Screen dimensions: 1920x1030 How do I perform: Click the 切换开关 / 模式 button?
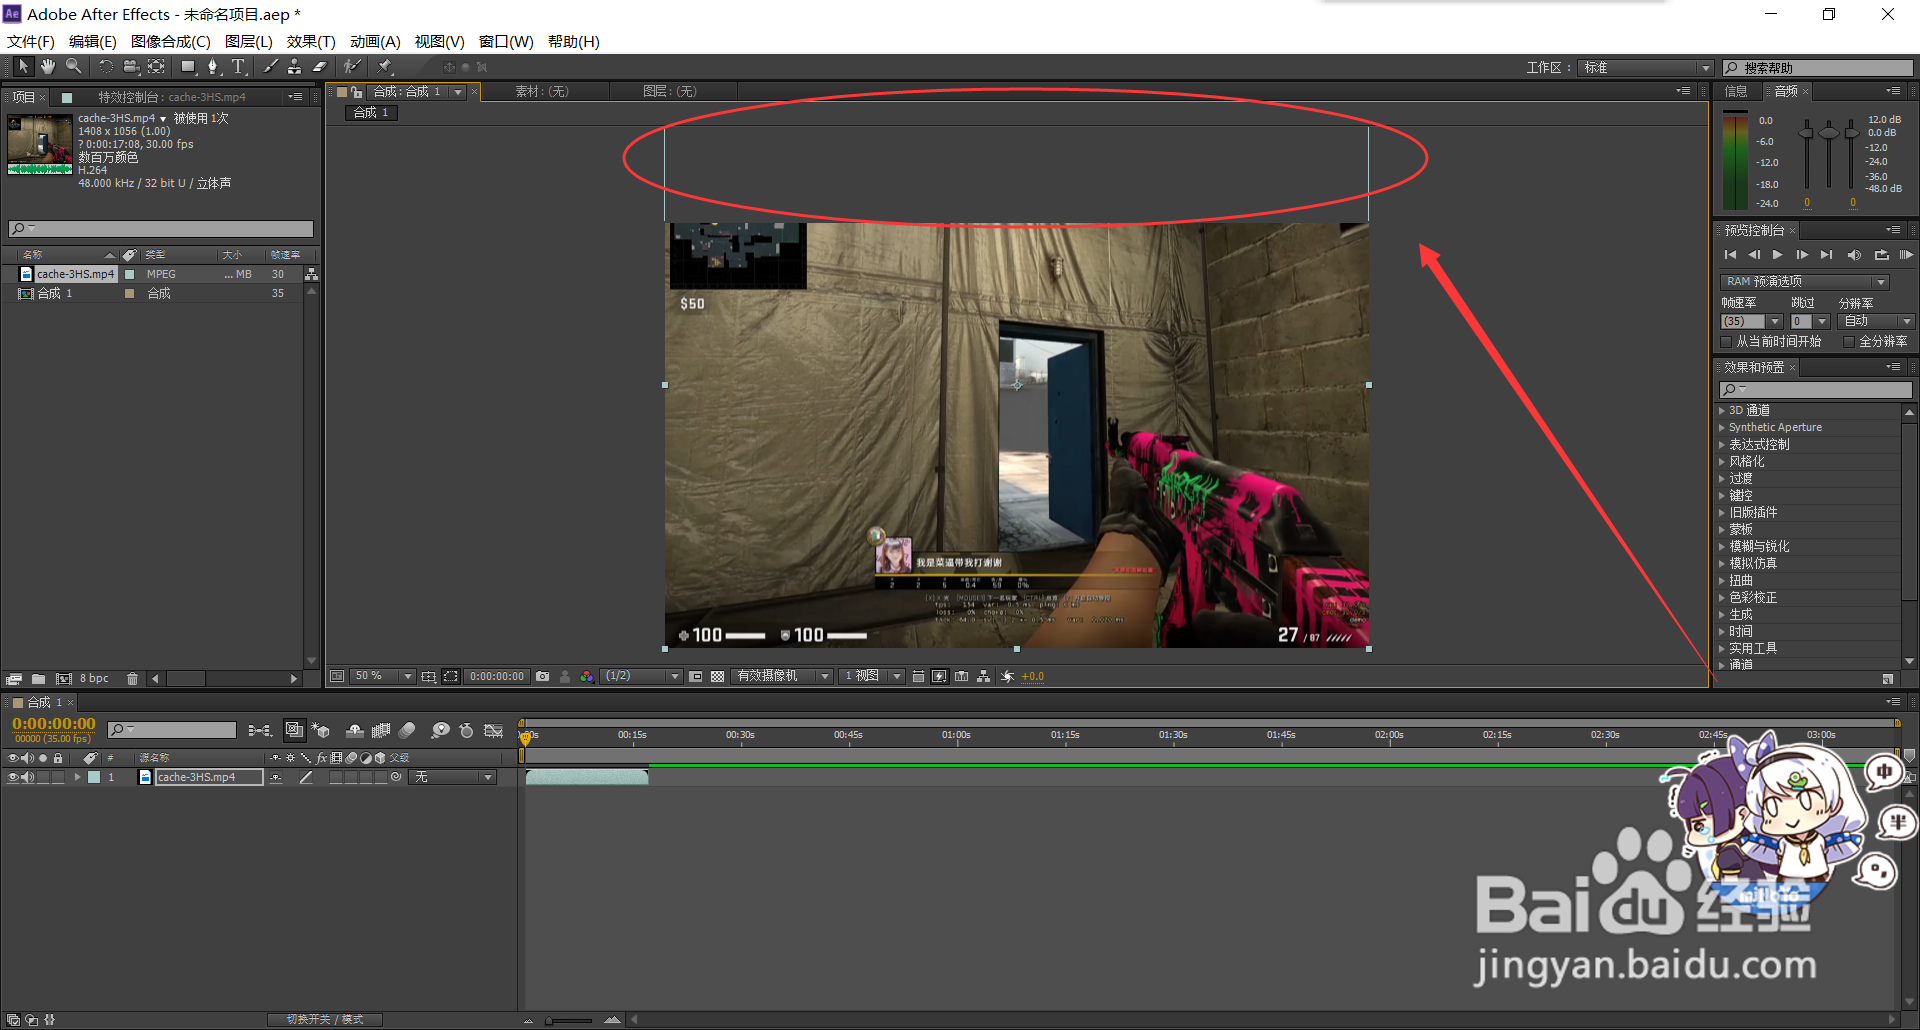pos(325,1019)
